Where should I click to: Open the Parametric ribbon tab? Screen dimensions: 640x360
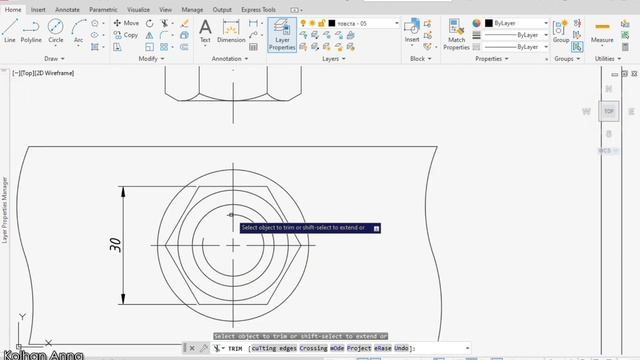103,9
